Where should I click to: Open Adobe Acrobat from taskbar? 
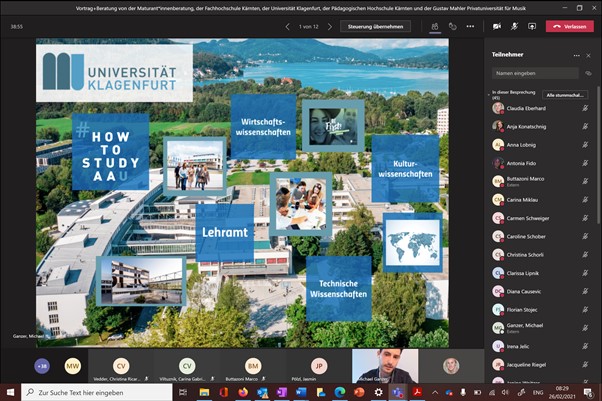tap(417, 392)
